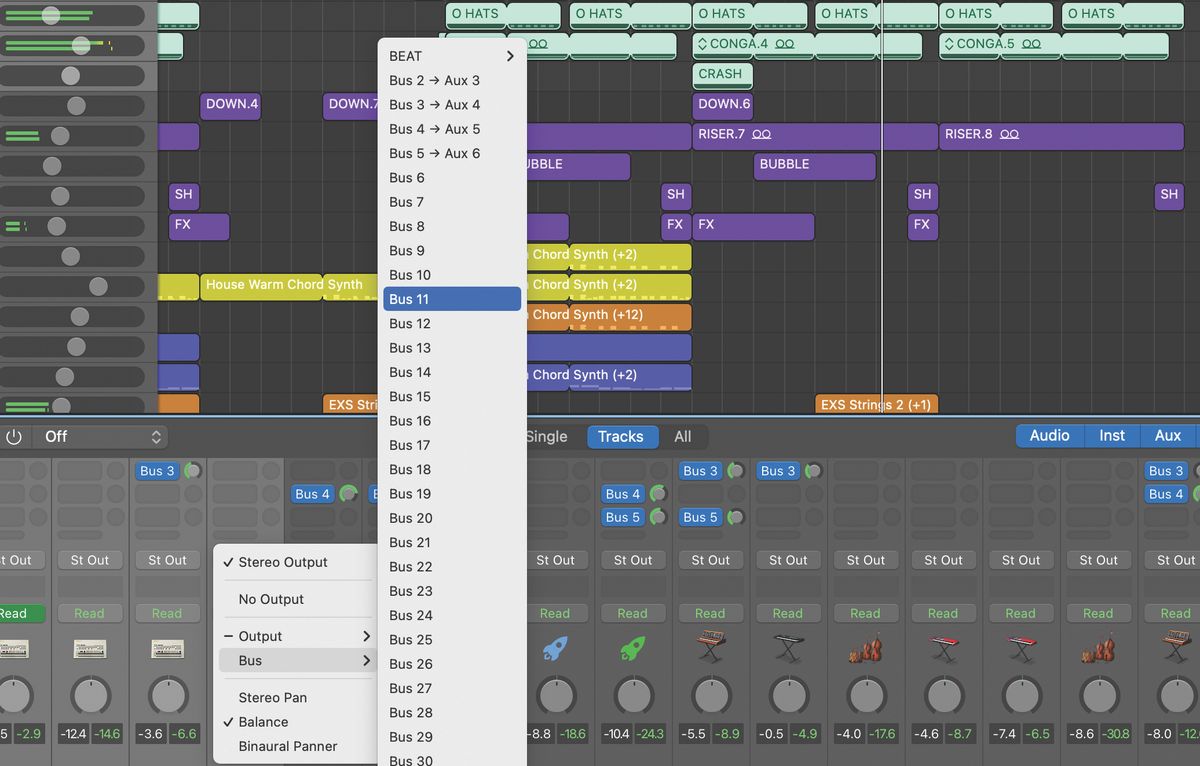Viewport: 1200px width, 766px height.
Task: Click the Aux filter button
Action: click(x=1169, y=435)
